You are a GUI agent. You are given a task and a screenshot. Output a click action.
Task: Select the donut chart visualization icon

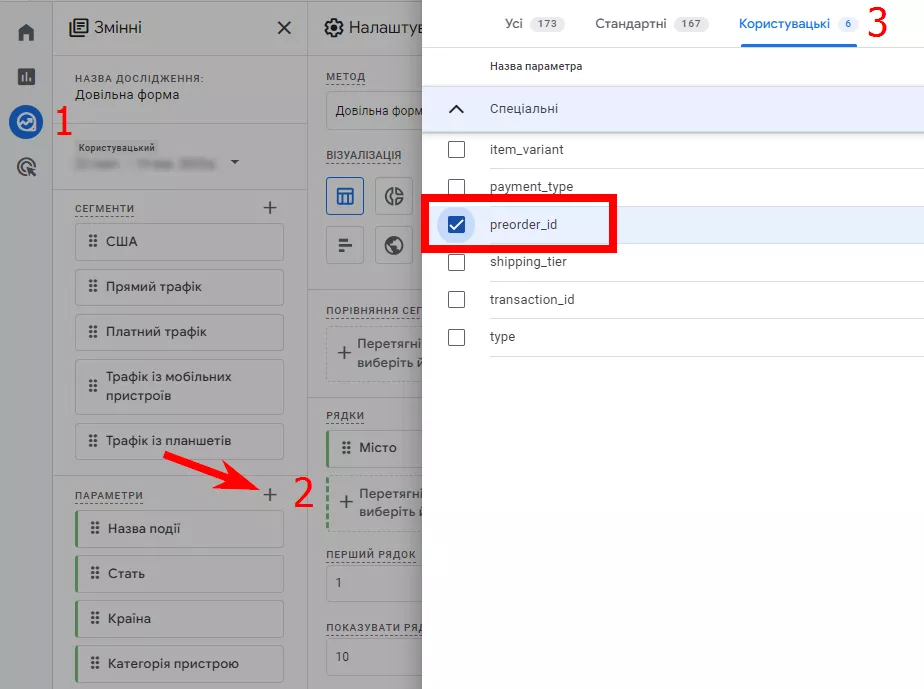coord(394,196)
